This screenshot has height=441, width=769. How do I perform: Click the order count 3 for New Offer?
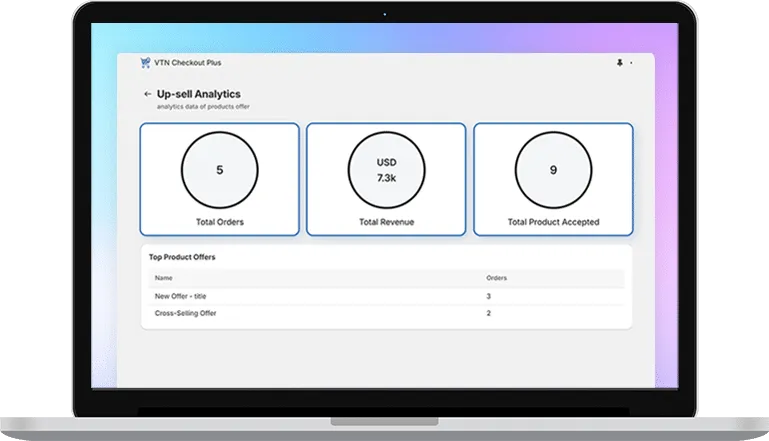click(x=488, y=296)
